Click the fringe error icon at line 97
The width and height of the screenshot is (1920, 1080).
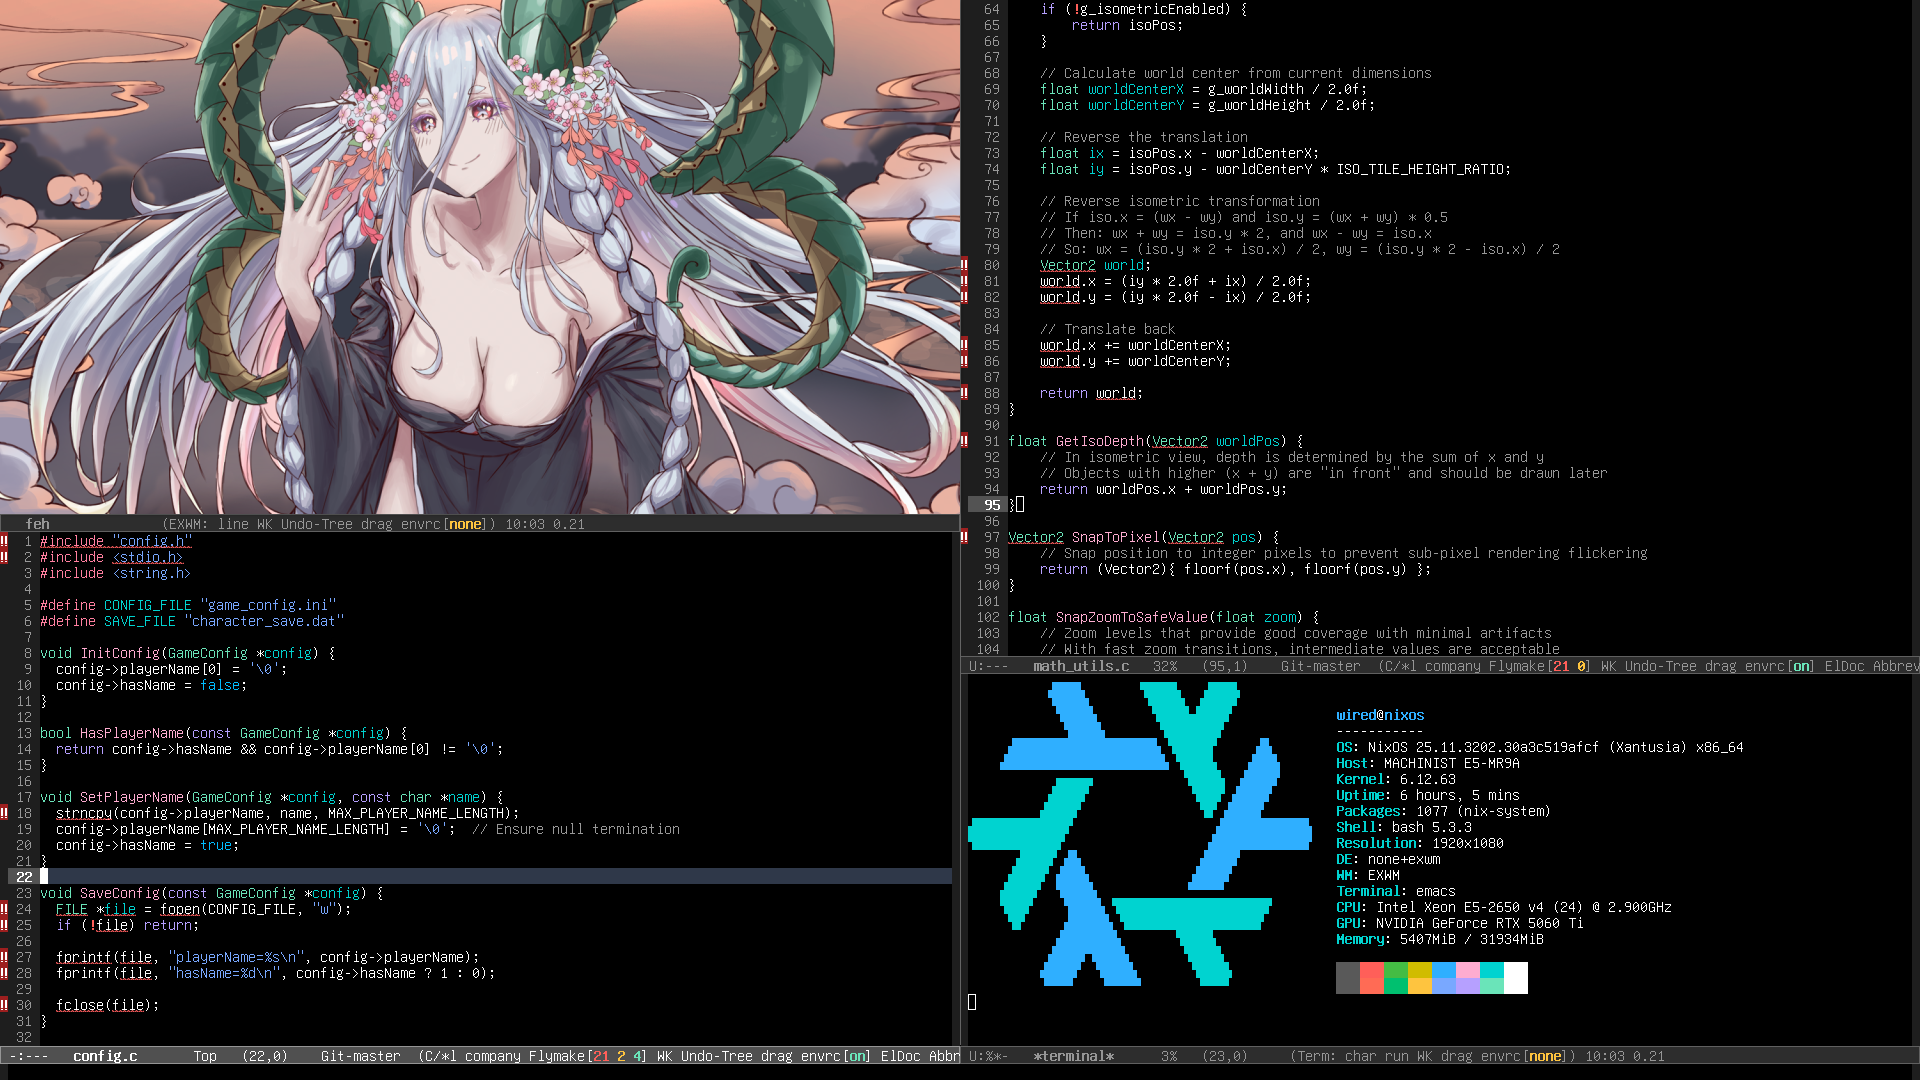(964, 537)
